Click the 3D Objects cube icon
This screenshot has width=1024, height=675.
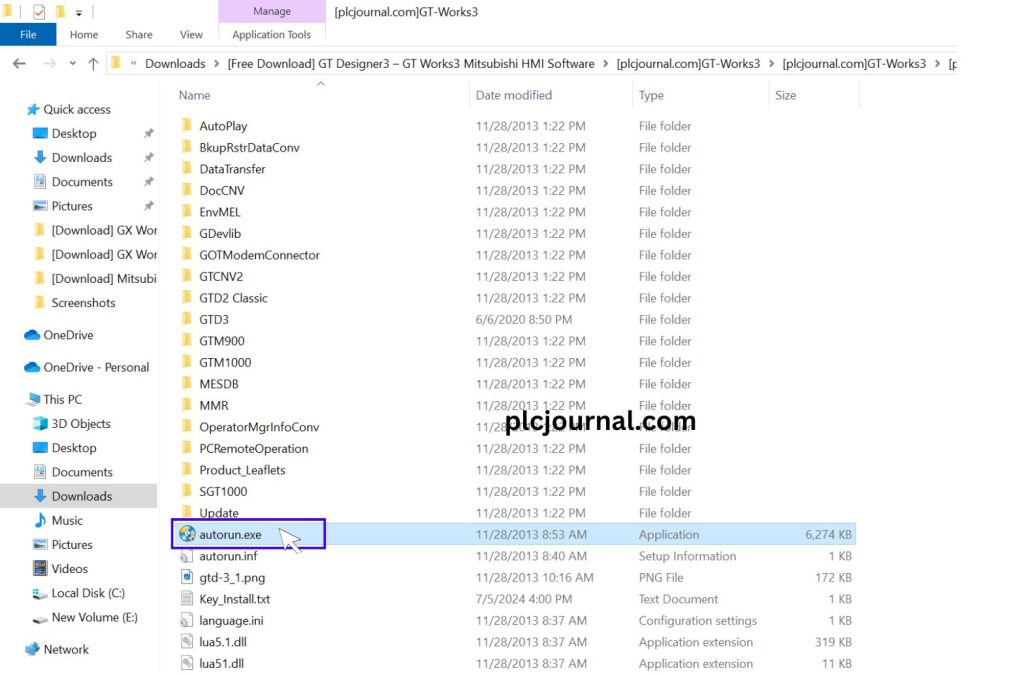[40, 423]
